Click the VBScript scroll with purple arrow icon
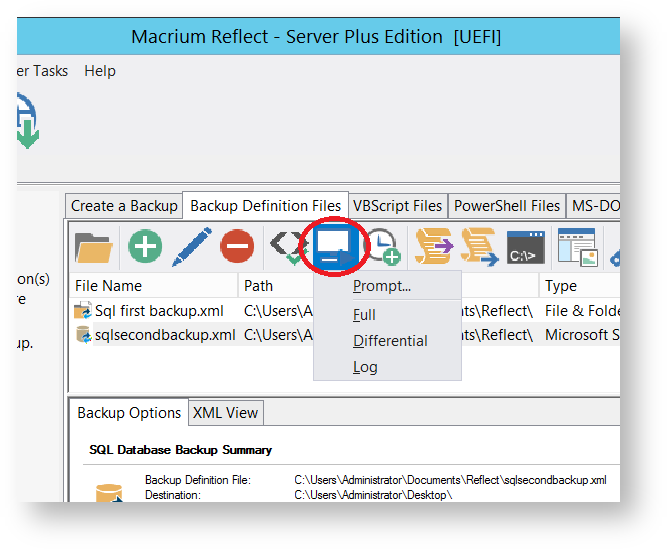 click(434, 246)
